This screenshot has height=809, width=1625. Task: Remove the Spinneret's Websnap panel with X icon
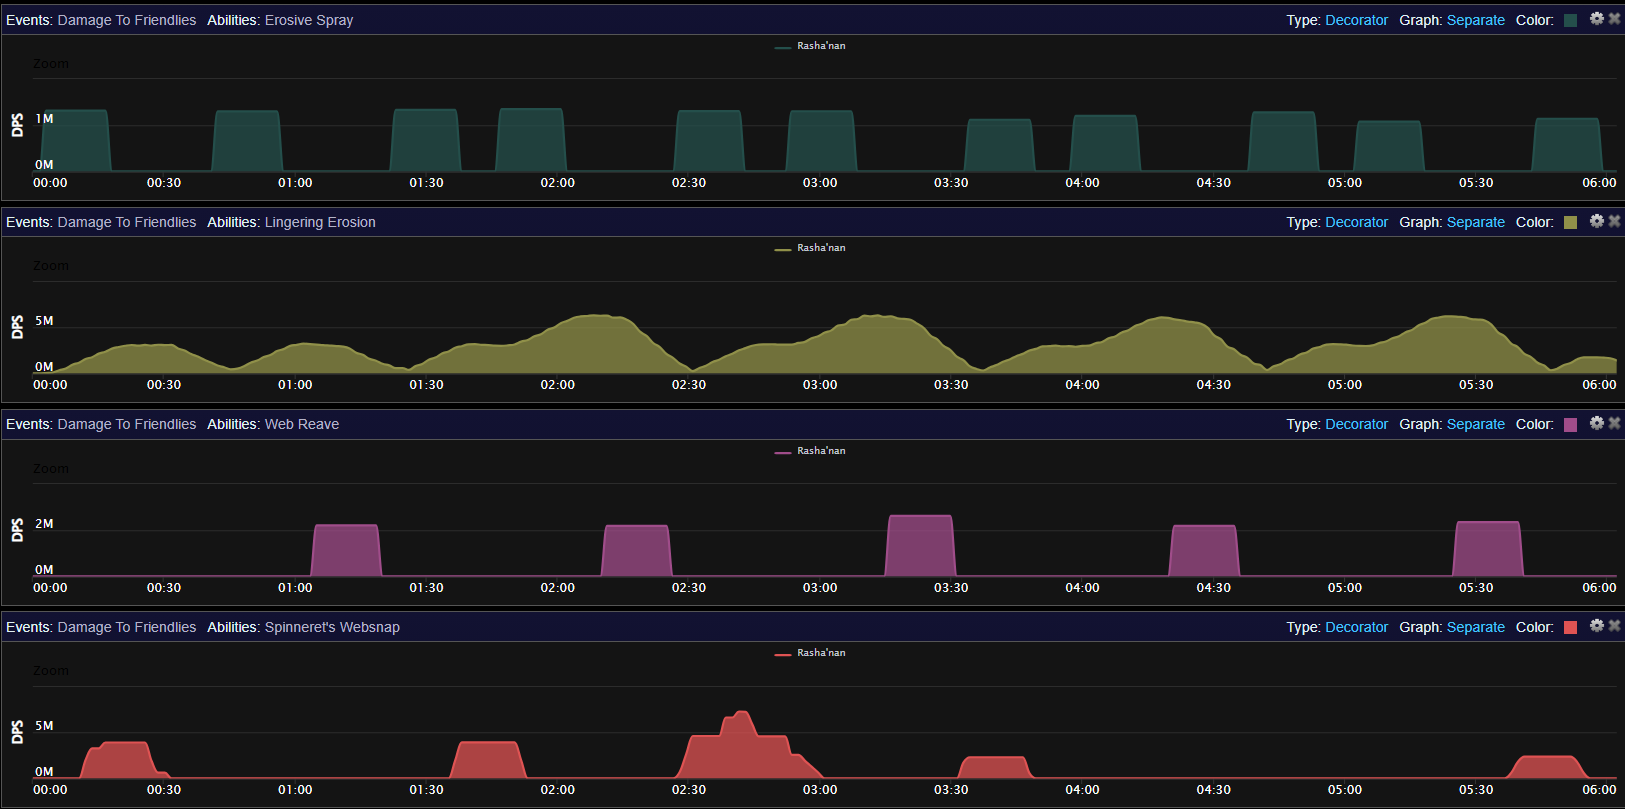tap(1614, 626)
